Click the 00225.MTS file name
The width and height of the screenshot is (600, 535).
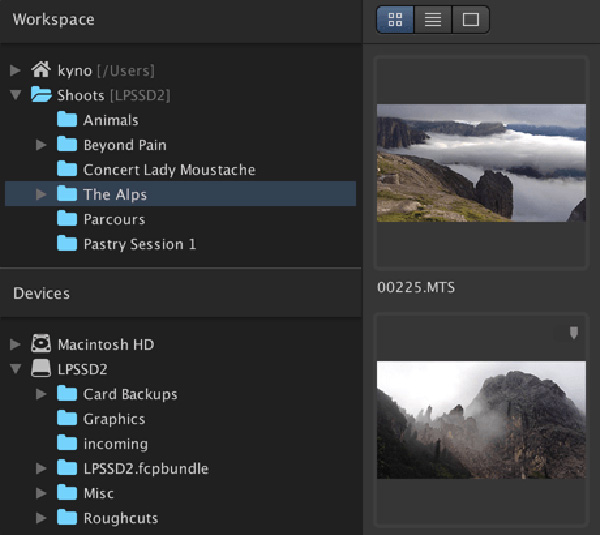point(416,287)
